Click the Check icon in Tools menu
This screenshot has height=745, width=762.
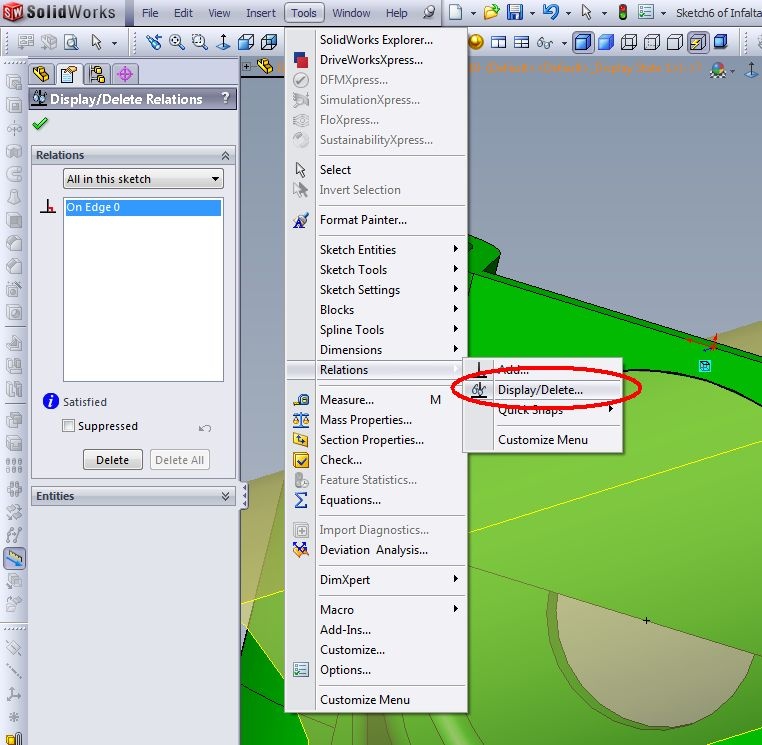(x=301, y=460)
